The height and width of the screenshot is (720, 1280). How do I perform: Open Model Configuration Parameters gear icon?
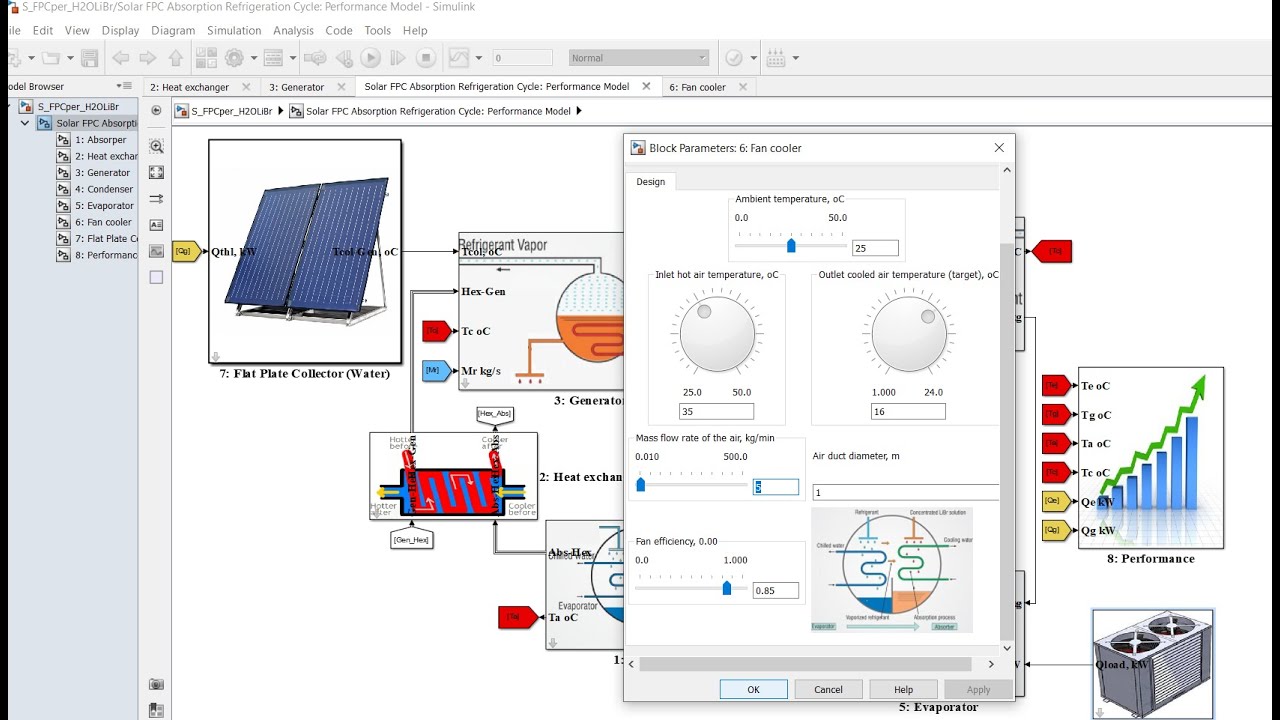(235, 58)
